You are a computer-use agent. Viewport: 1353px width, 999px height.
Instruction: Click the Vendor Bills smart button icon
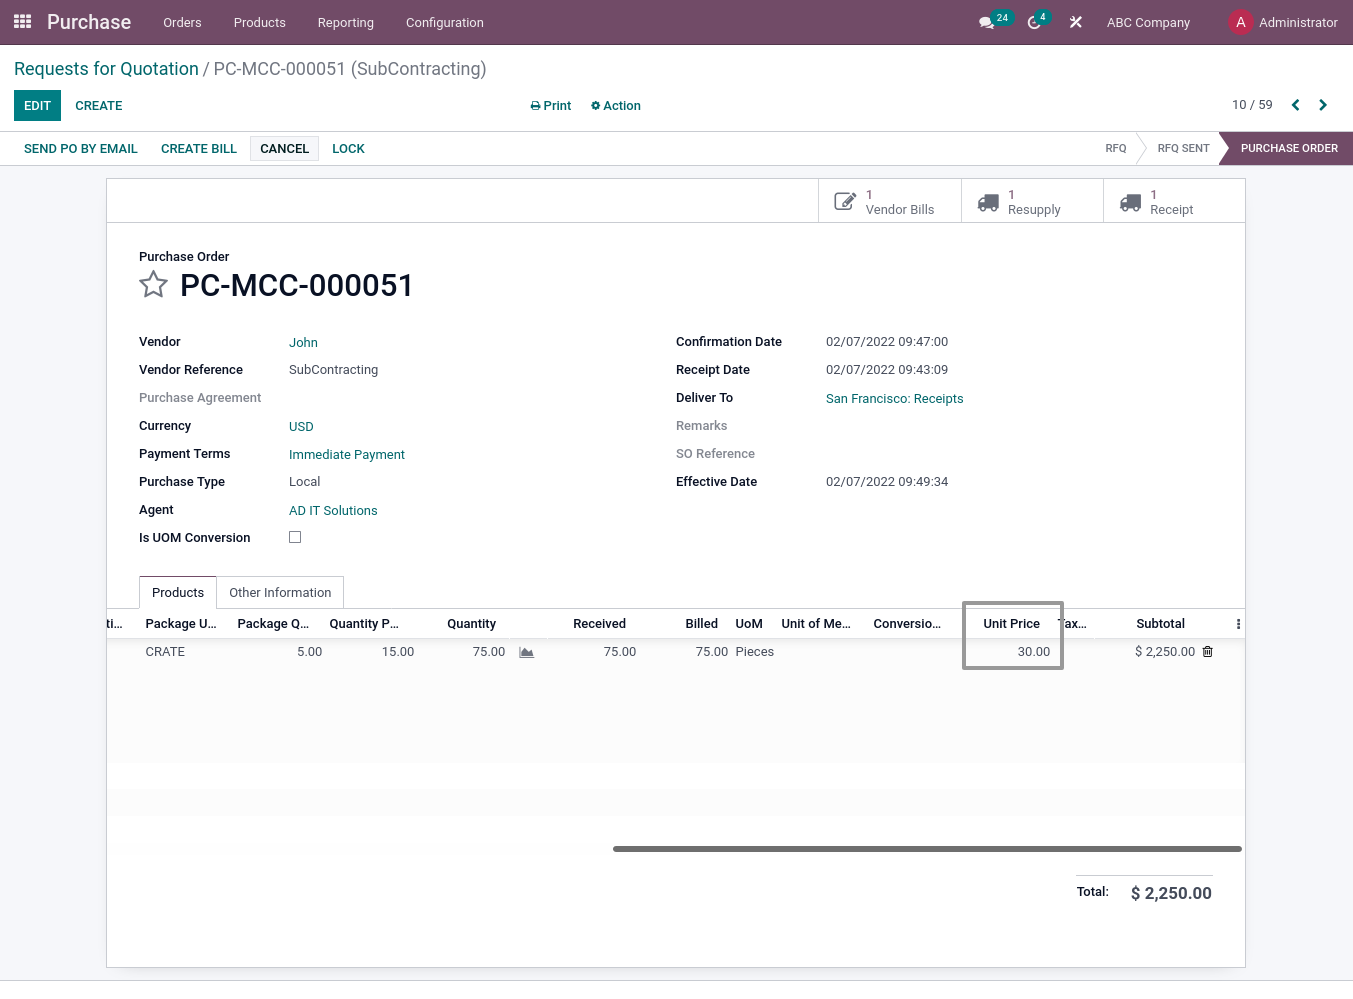(845, 200)
